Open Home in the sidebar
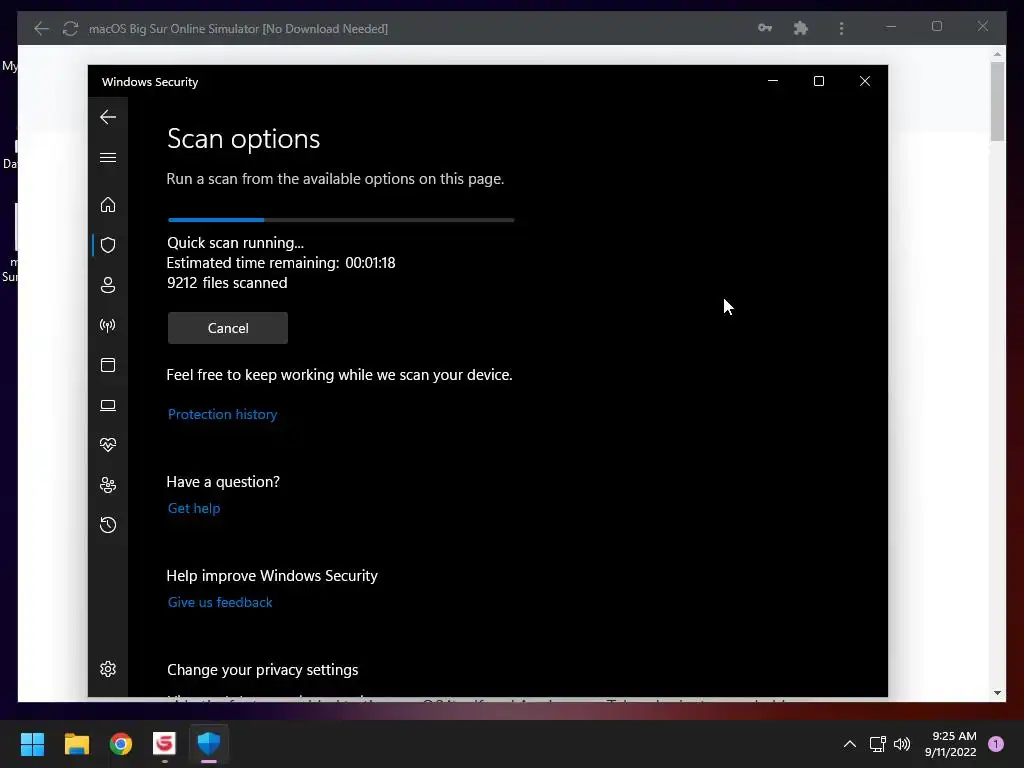 click(108, 204)
